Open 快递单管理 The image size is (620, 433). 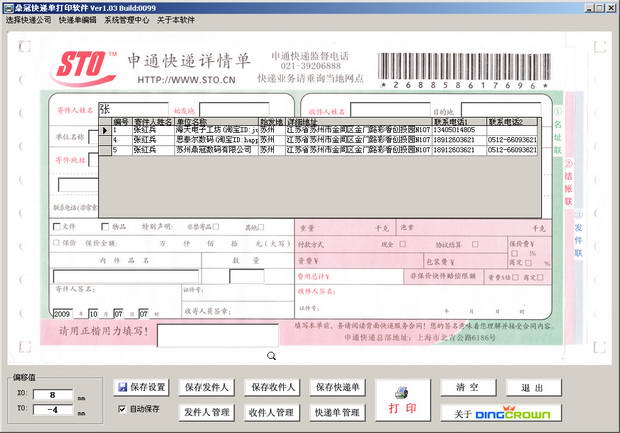point(337,412)
